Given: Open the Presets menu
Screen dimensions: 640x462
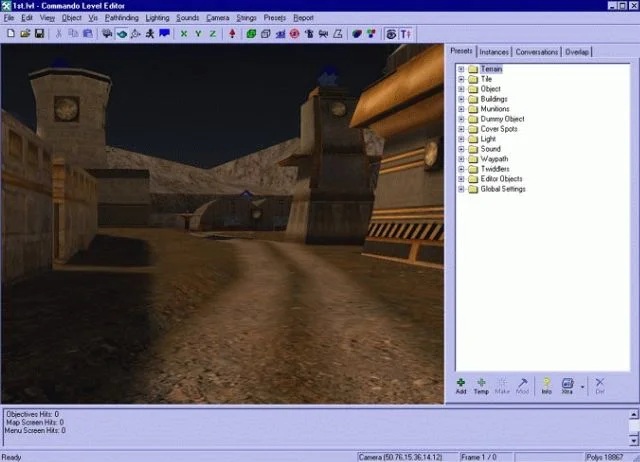Looking at the screenshot, I should pos(275,18).
